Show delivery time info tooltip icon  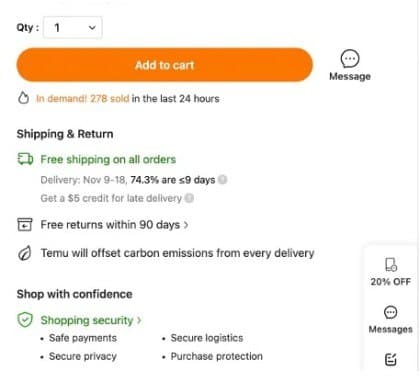(222, 180)
